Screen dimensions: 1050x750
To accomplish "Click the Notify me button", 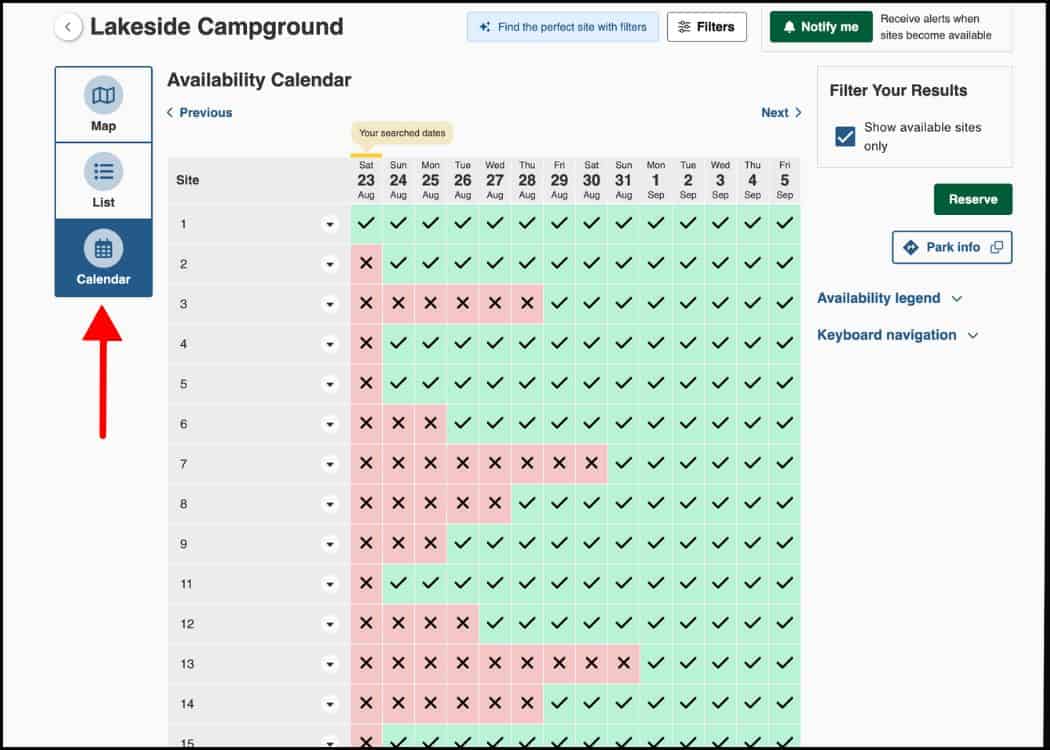I will 821,27.
